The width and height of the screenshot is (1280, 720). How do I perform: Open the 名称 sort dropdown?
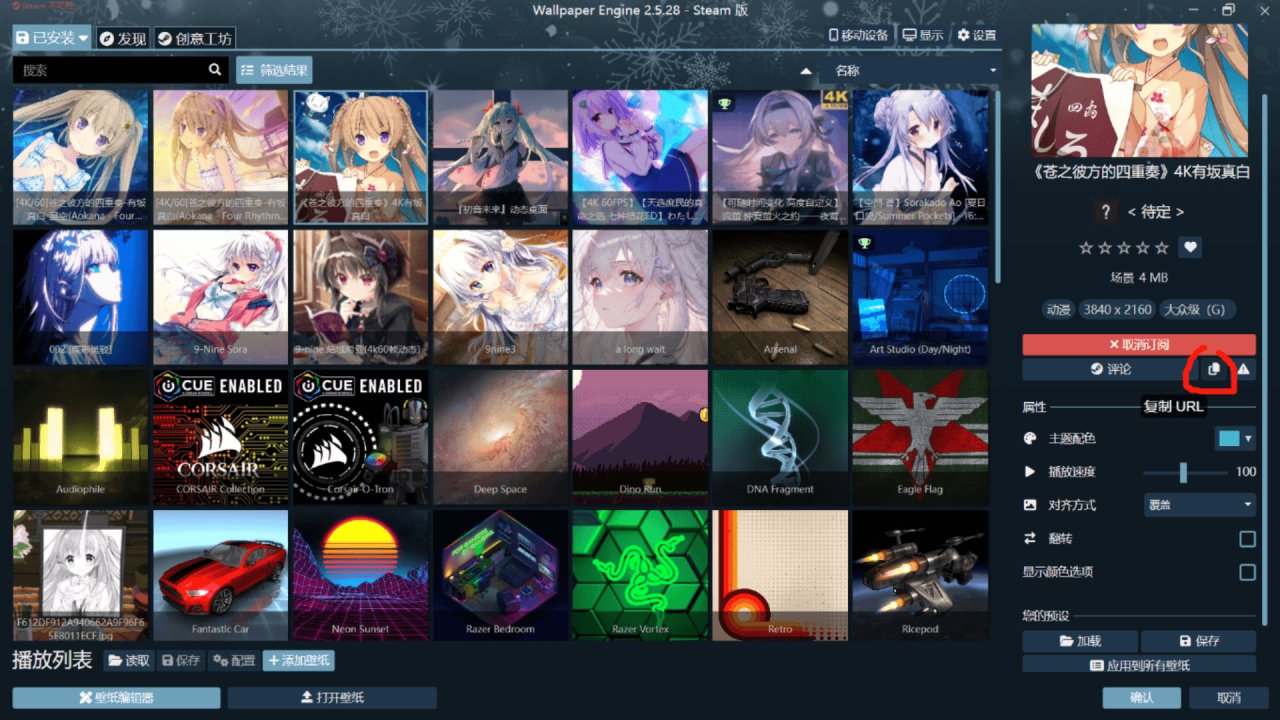pyautogui.click(x=910, y=71)
